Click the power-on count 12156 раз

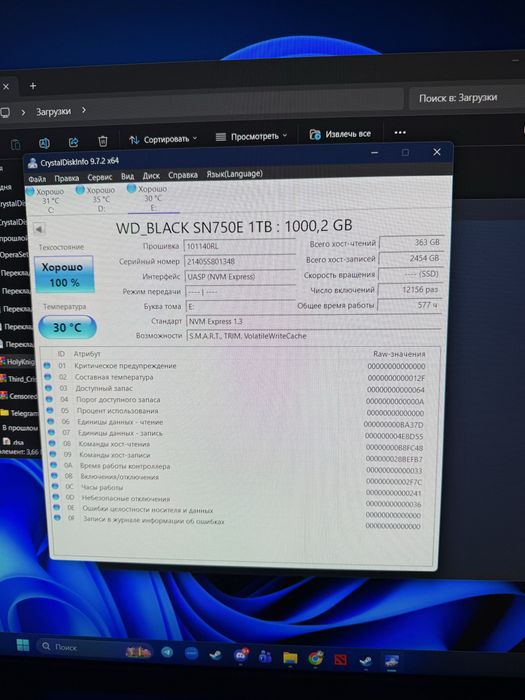tap(410, 289)
